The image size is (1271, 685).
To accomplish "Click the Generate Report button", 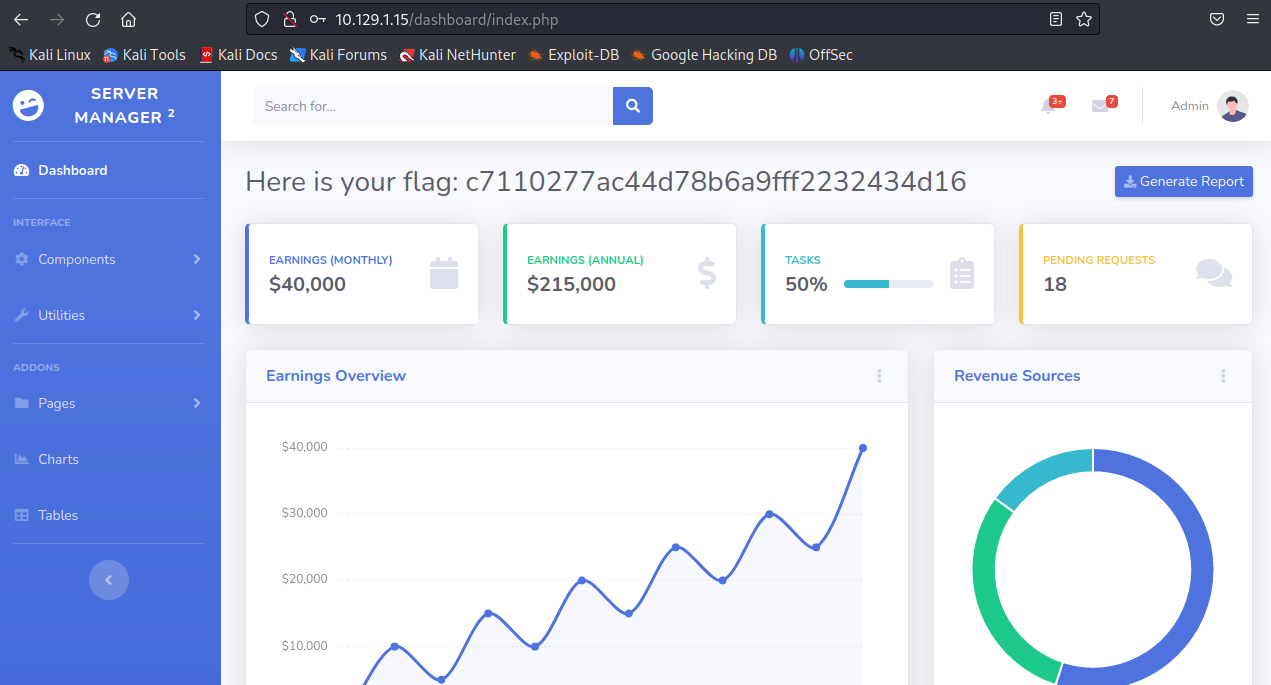I will pyautogui.click(x=1183, y=181).
